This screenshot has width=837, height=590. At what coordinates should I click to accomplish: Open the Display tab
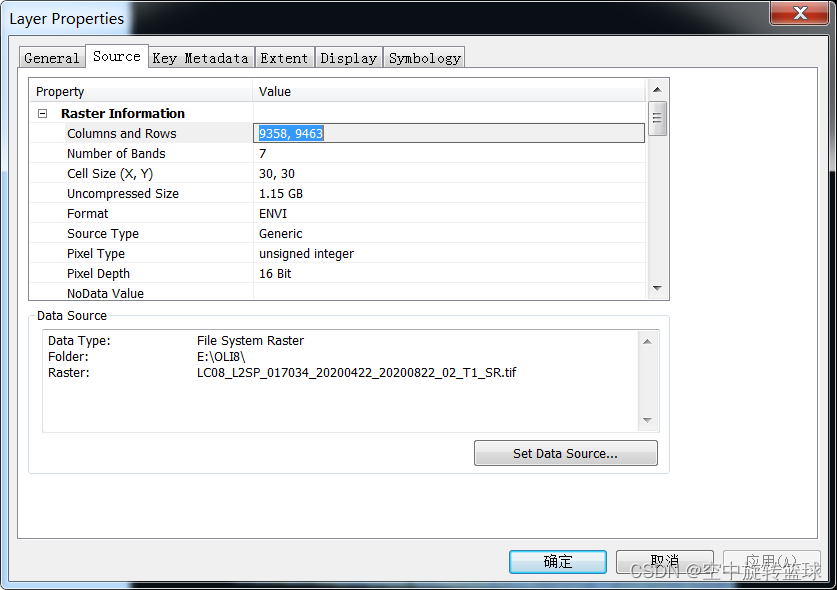click(349, 58)
